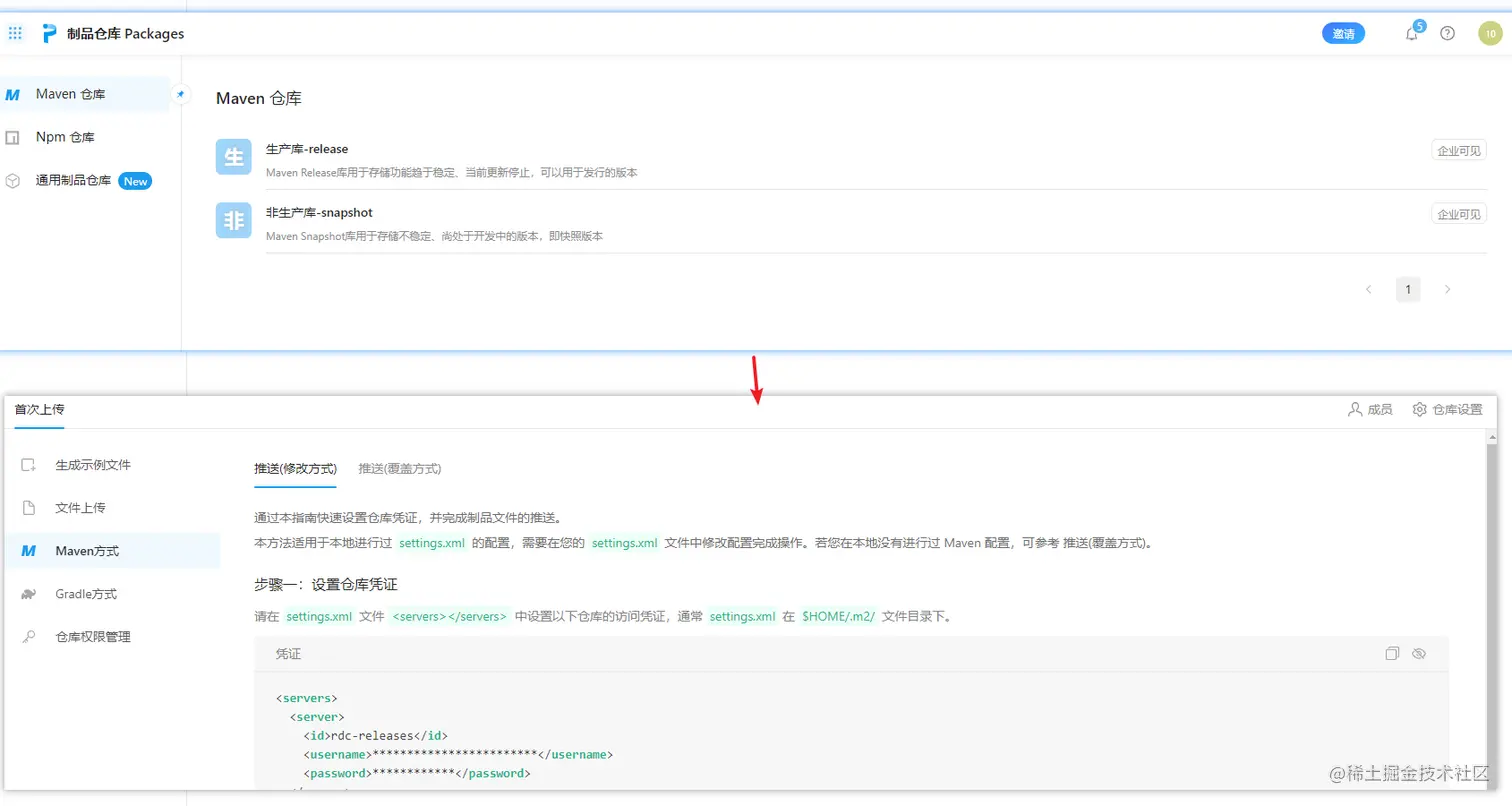Click 非生产库-snapshot description text

tap(434, 237)
